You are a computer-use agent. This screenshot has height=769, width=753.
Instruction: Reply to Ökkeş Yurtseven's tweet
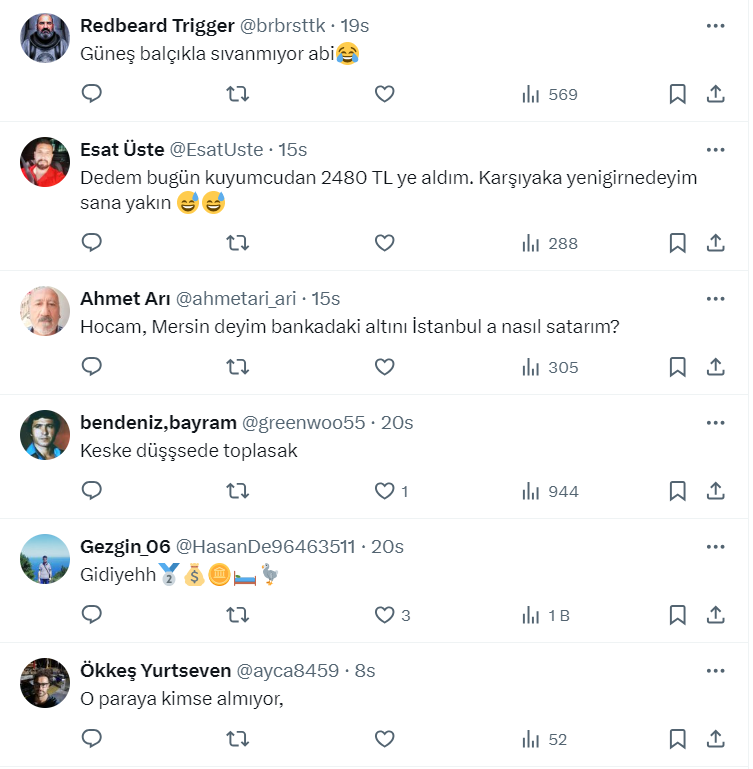click(92, 739)
